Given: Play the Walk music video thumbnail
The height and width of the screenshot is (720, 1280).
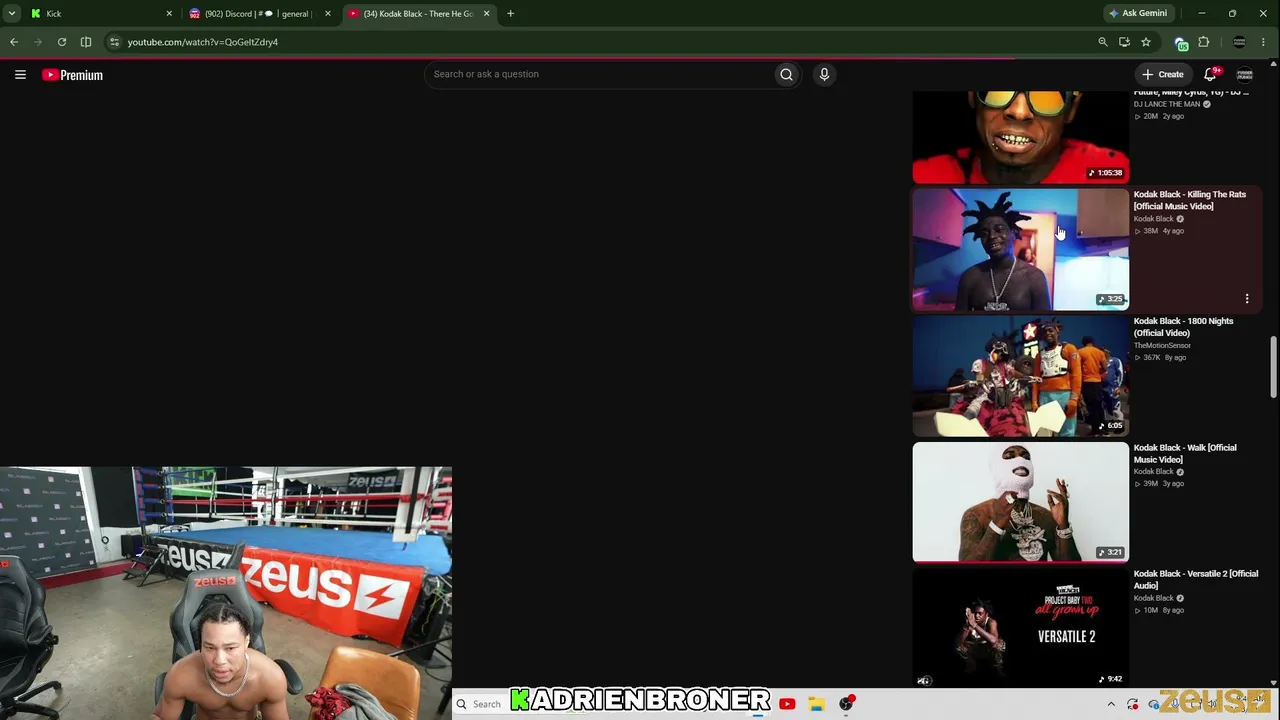Looking at the screenshot, I should pyautogui.click(x=1020, y=502).
